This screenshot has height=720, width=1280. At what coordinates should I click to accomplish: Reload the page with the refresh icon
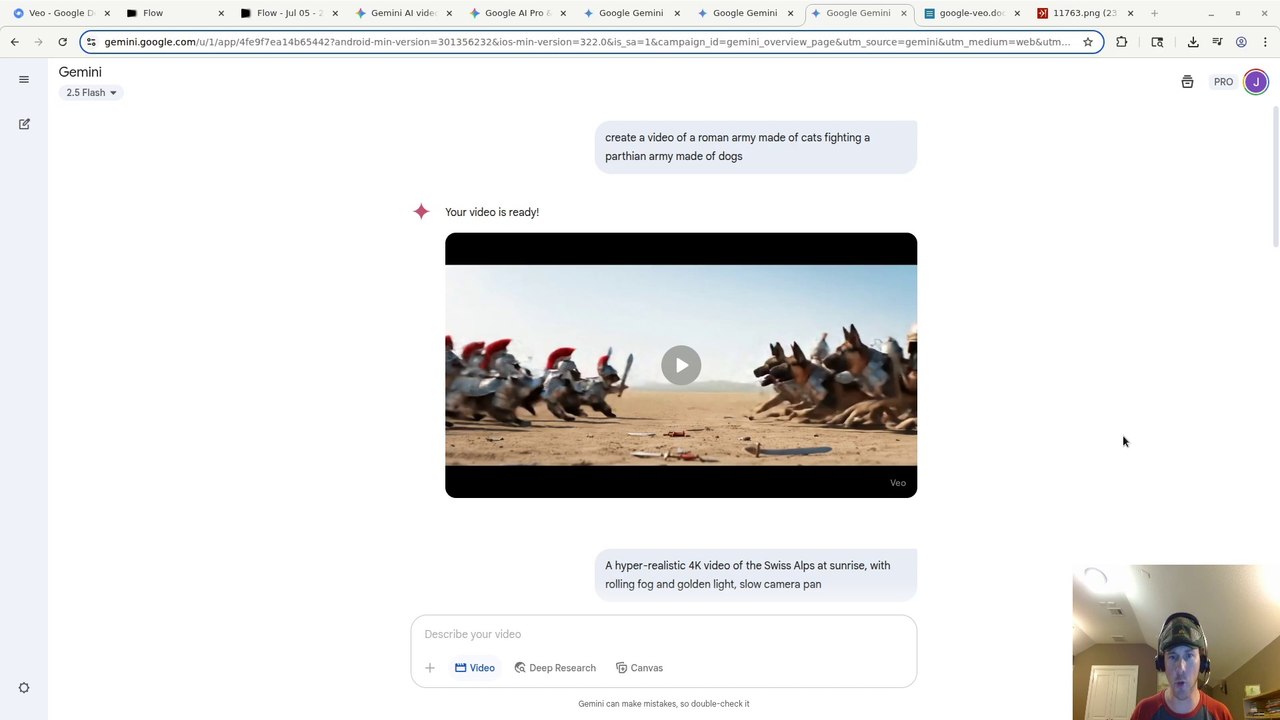point(62,42)
